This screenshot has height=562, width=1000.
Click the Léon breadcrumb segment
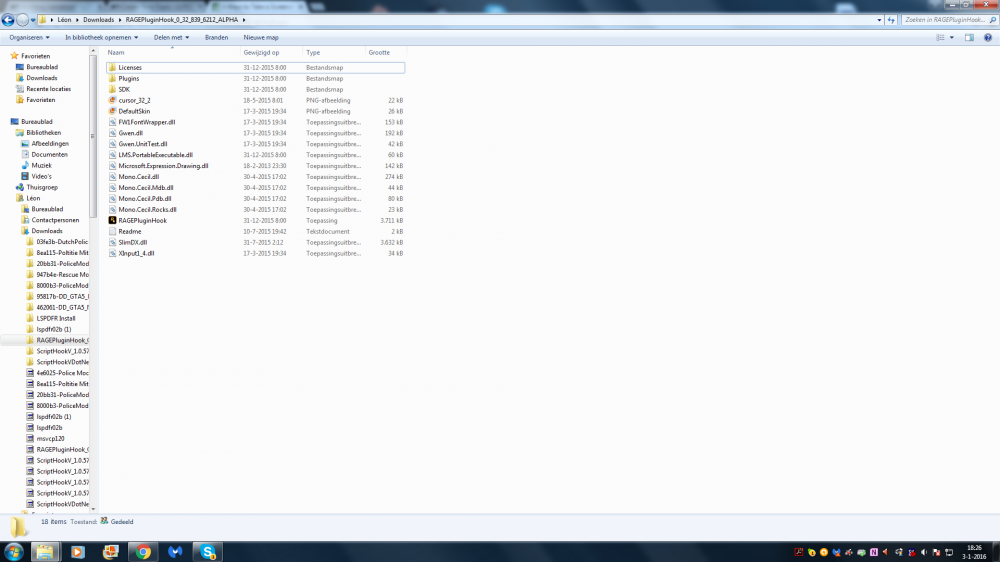pyautogui.click(x=64, y=20)
